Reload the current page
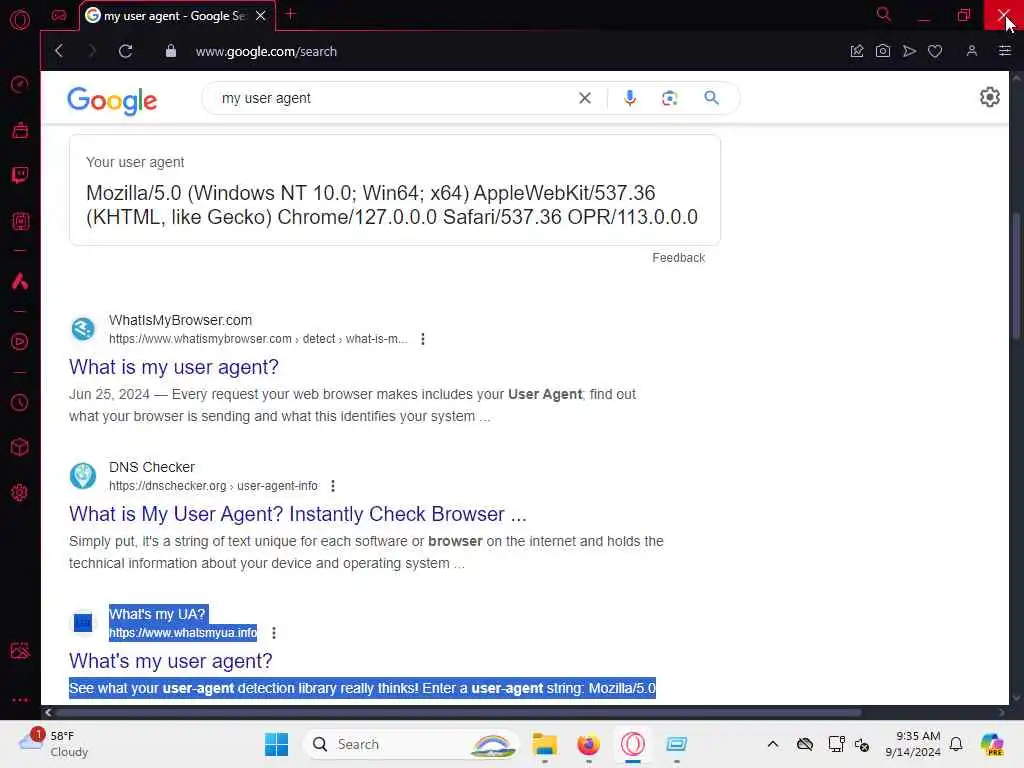 125,51
